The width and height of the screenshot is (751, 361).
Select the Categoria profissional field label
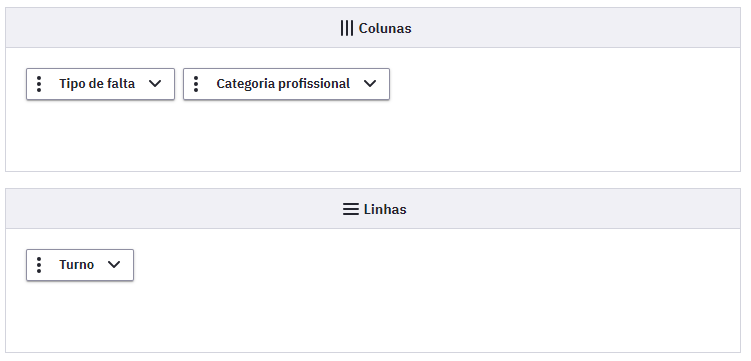283,84
